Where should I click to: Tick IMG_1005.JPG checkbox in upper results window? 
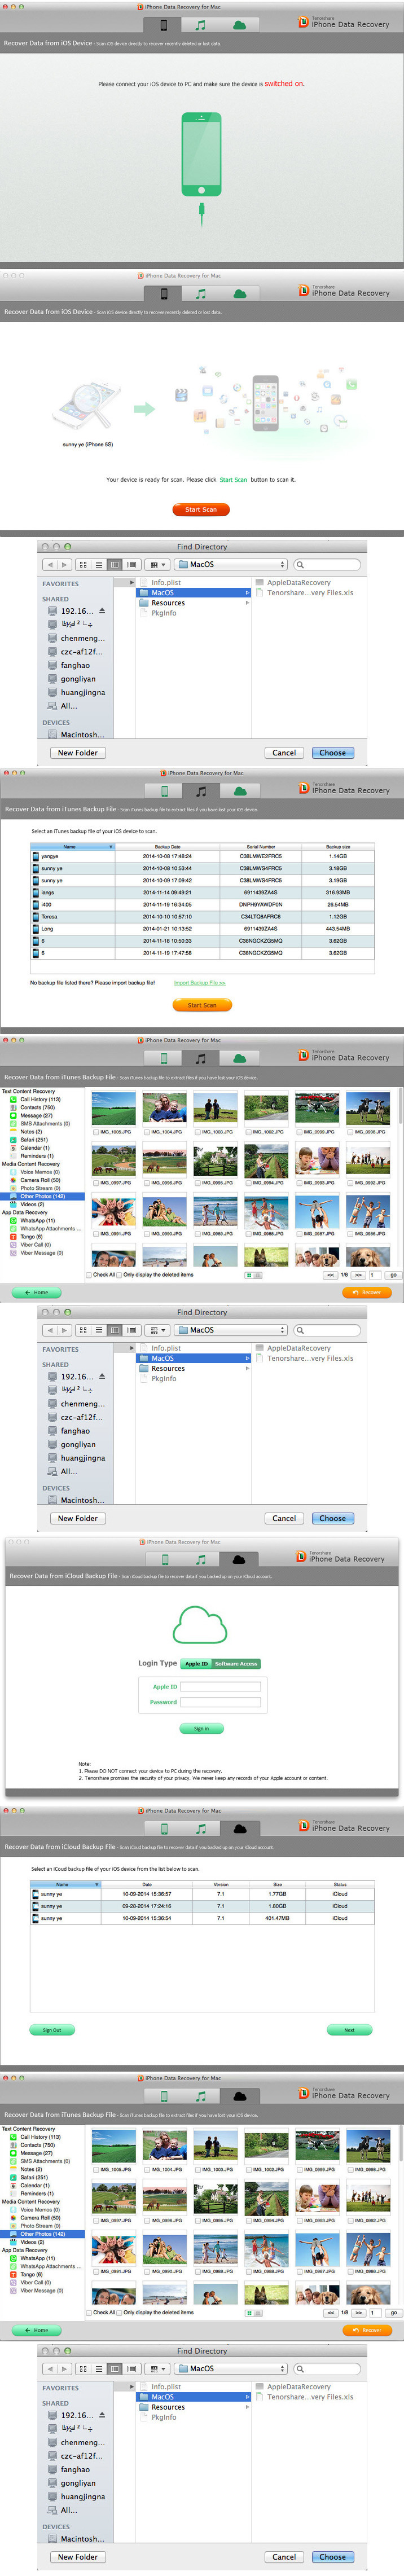click(x=96, y=1132)
